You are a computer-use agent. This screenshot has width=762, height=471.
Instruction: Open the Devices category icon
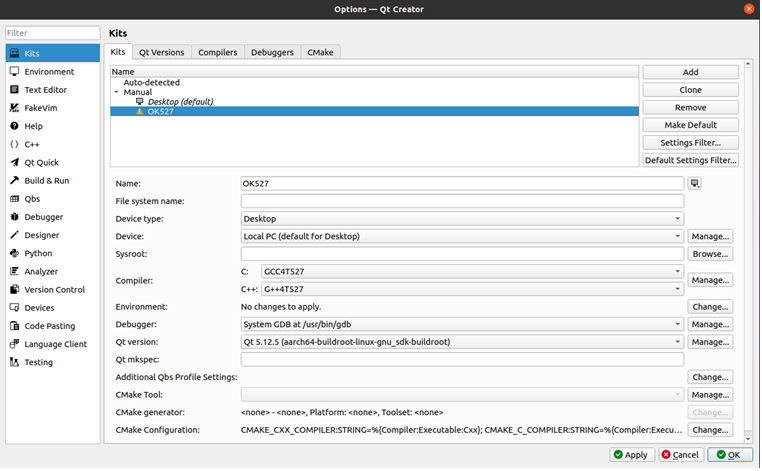pyautogui.click(x=15, y=308)
